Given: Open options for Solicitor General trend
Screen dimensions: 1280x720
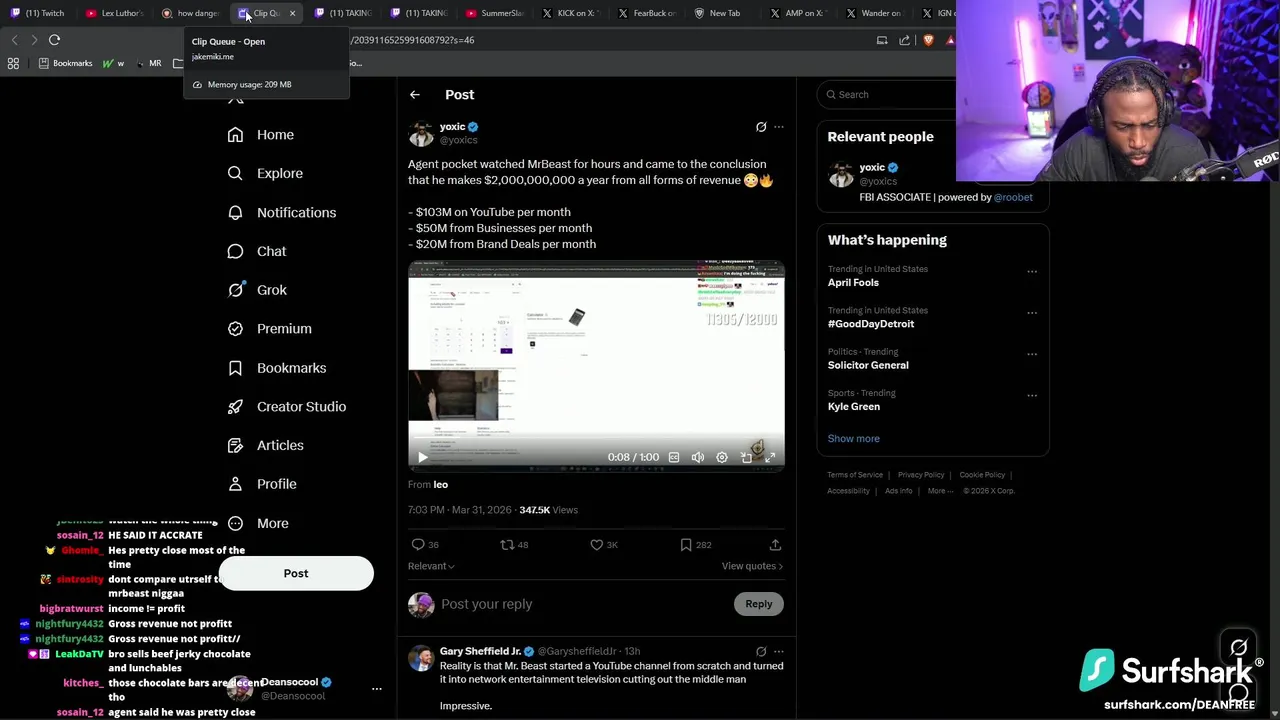Looking at the screenshot, I should [x=1032, y=354].
